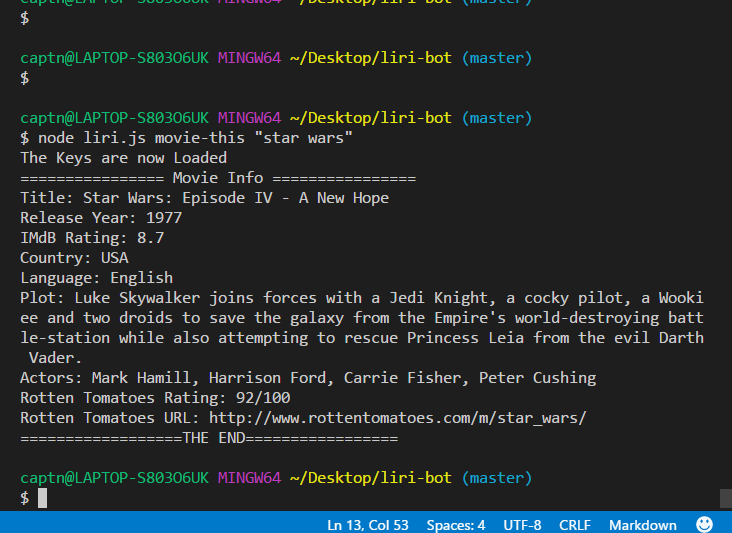Click the 'THE END' separator line
Image resolution: width=732 pixels, height=533 pixels.
pyautogui.click(x=209, y=438)
